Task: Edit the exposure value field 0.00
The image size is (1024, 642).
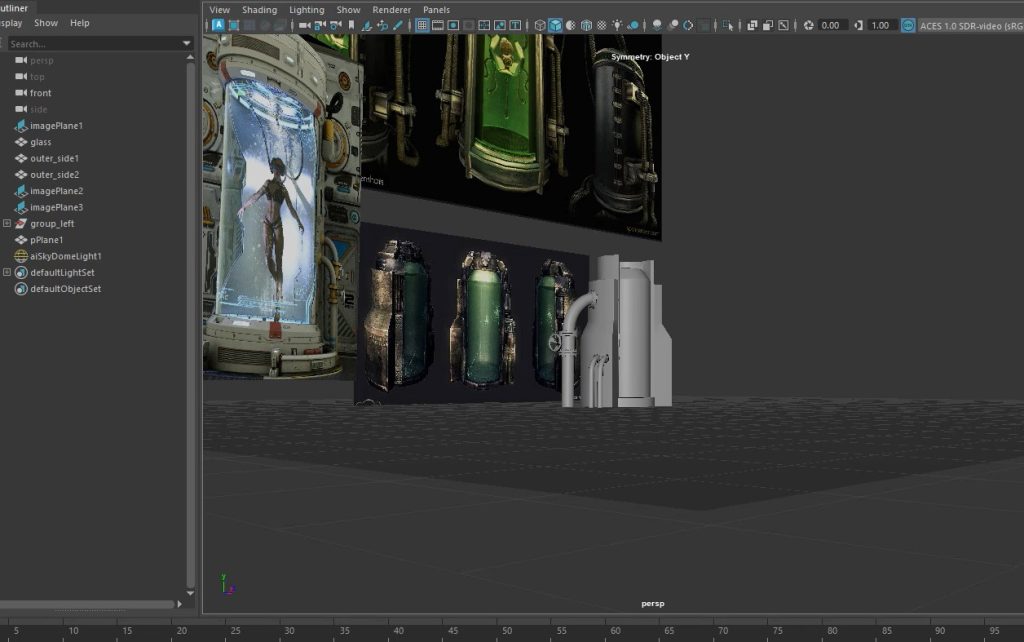Action: 833,25
